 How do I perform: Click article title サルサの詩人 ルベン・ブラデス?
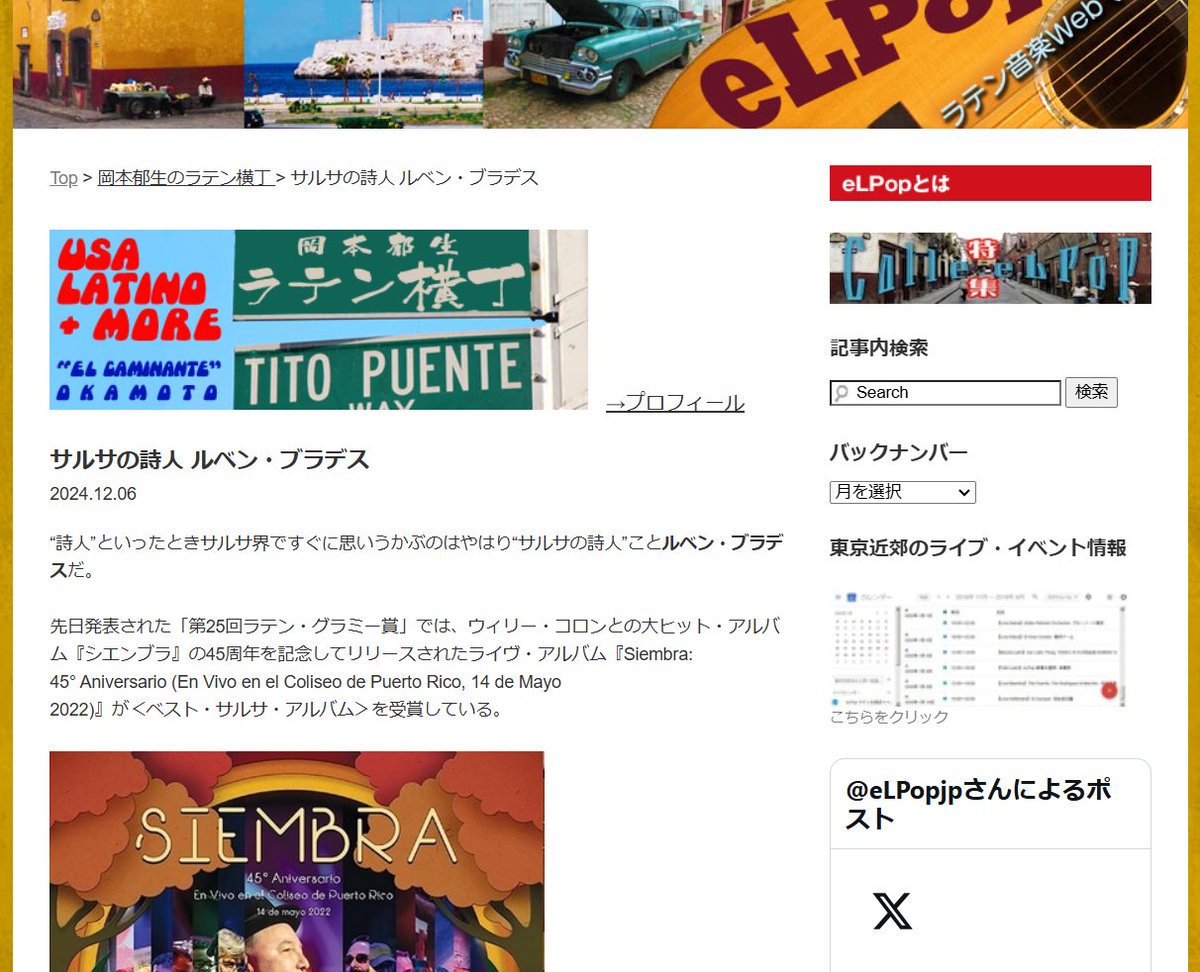coord(210,460)
